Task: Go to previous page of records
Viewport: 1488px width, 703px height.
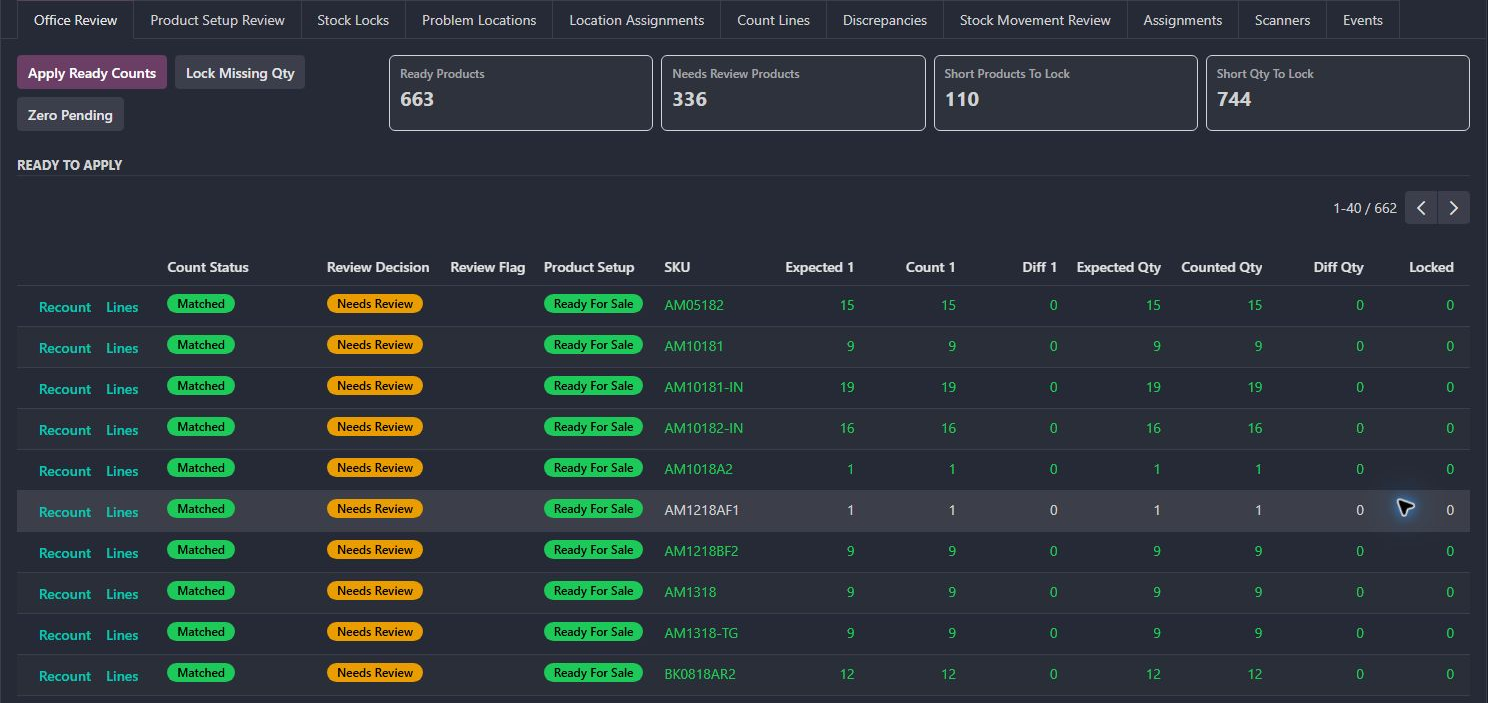Action: (x=1421, y=208)
